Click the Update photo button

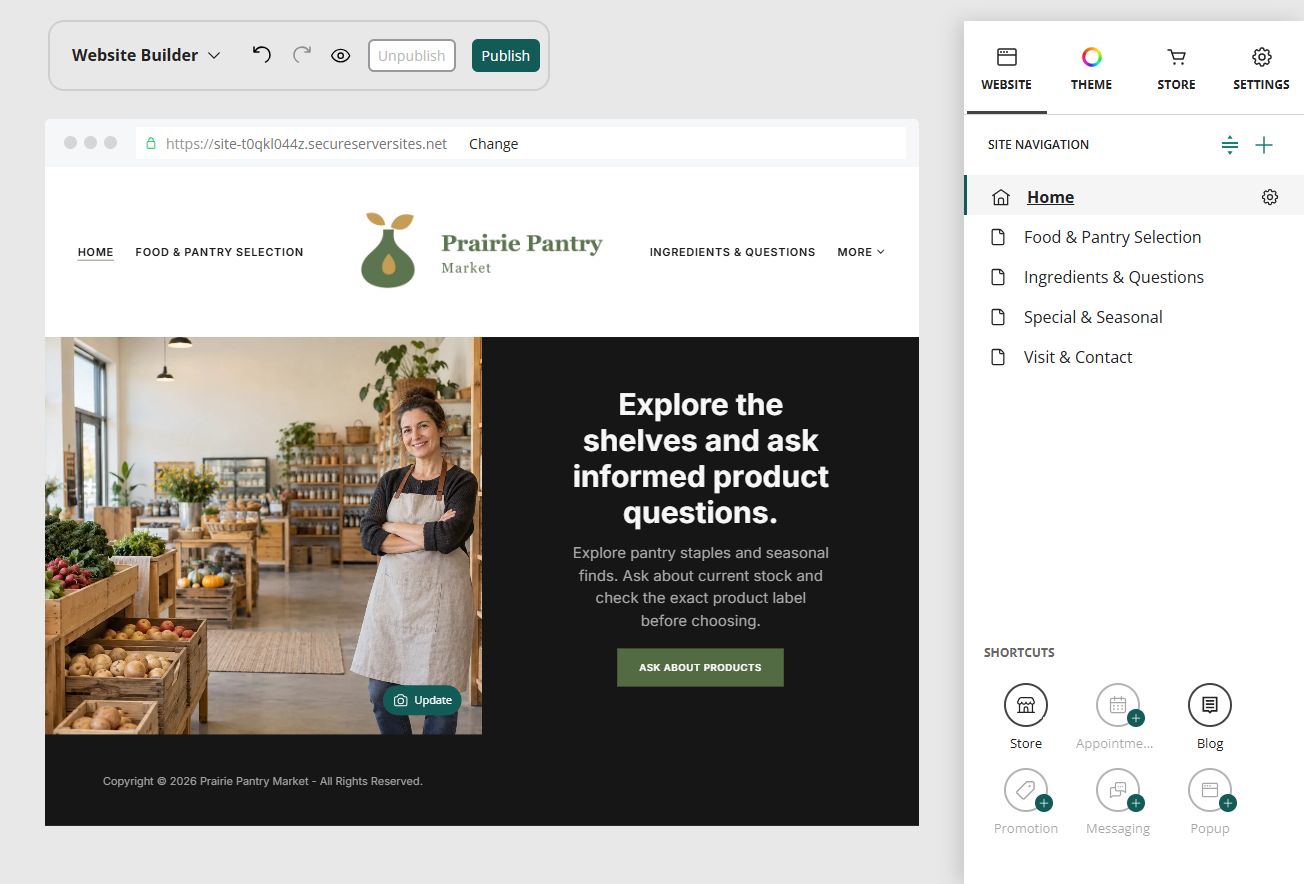(422, 700)
